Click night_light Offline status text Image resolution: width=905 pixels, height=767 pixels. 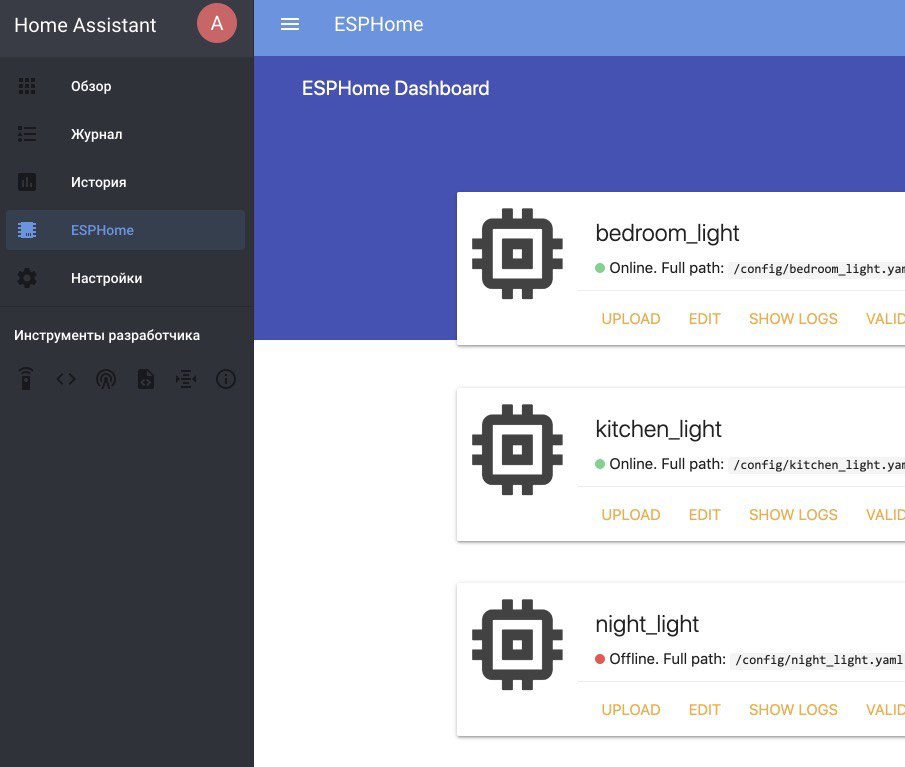(x=634, y=659)
